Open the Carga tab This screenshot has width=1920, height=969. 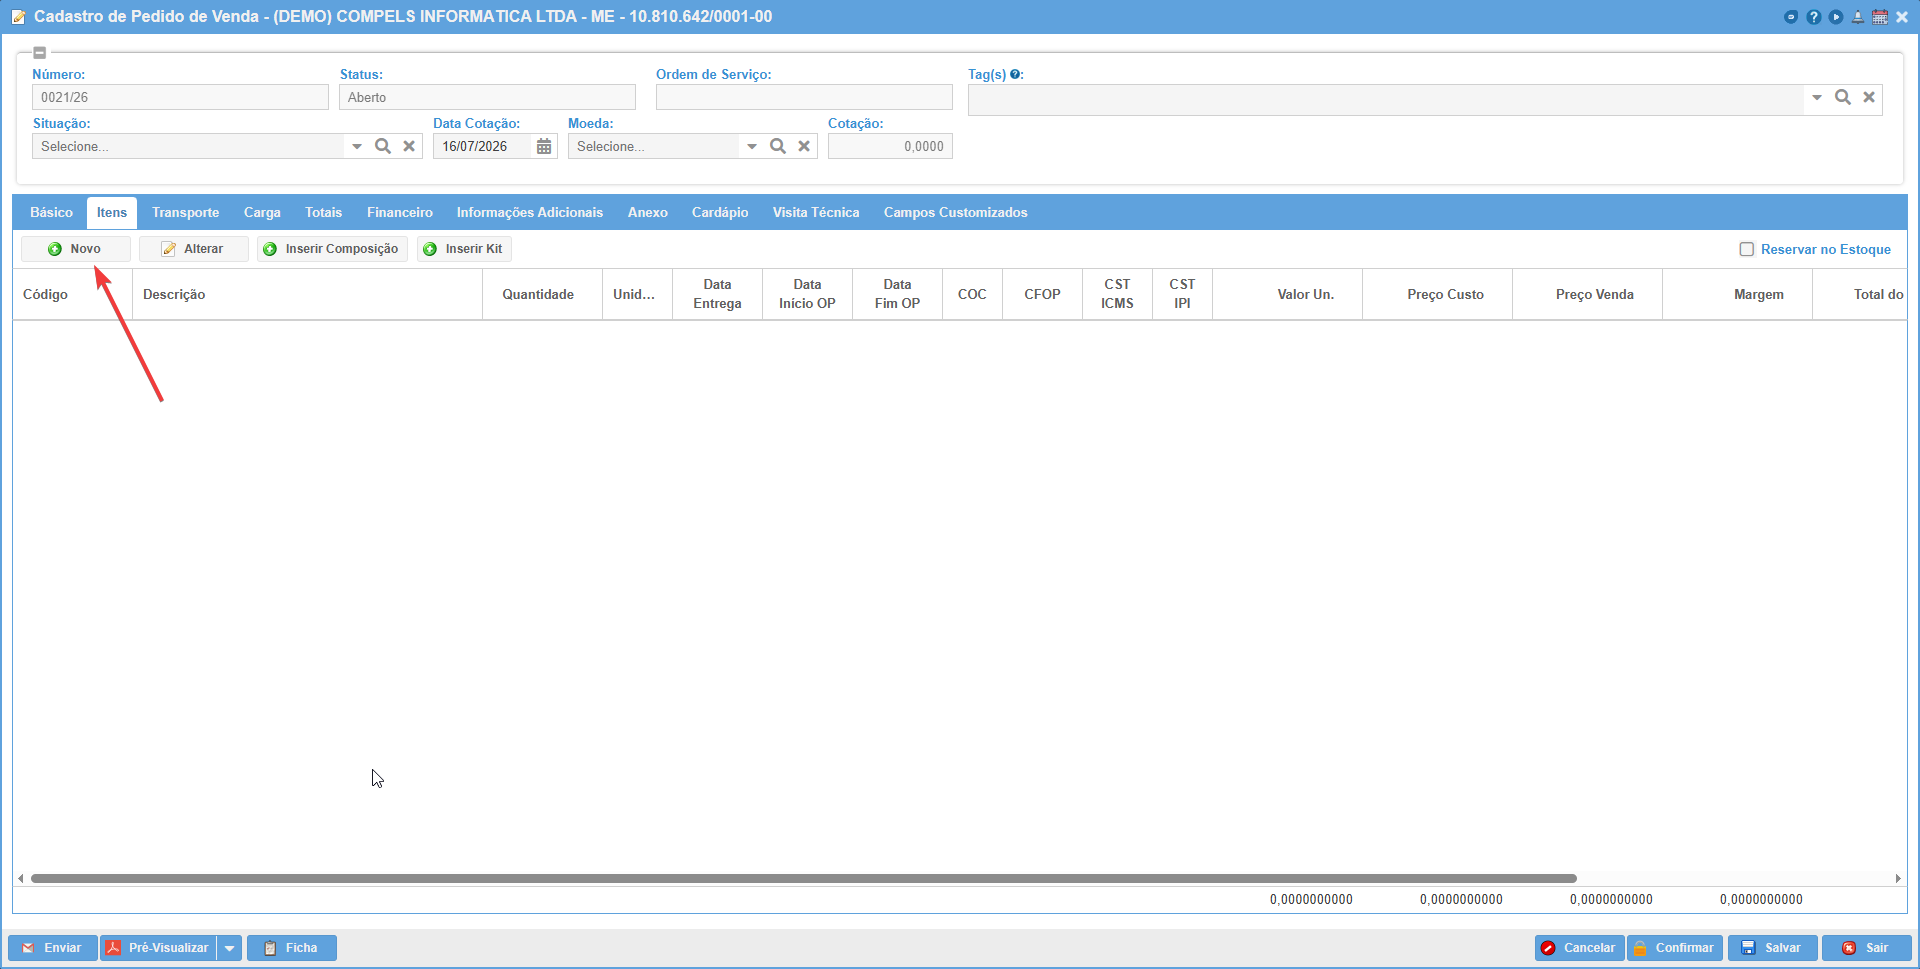262,212
